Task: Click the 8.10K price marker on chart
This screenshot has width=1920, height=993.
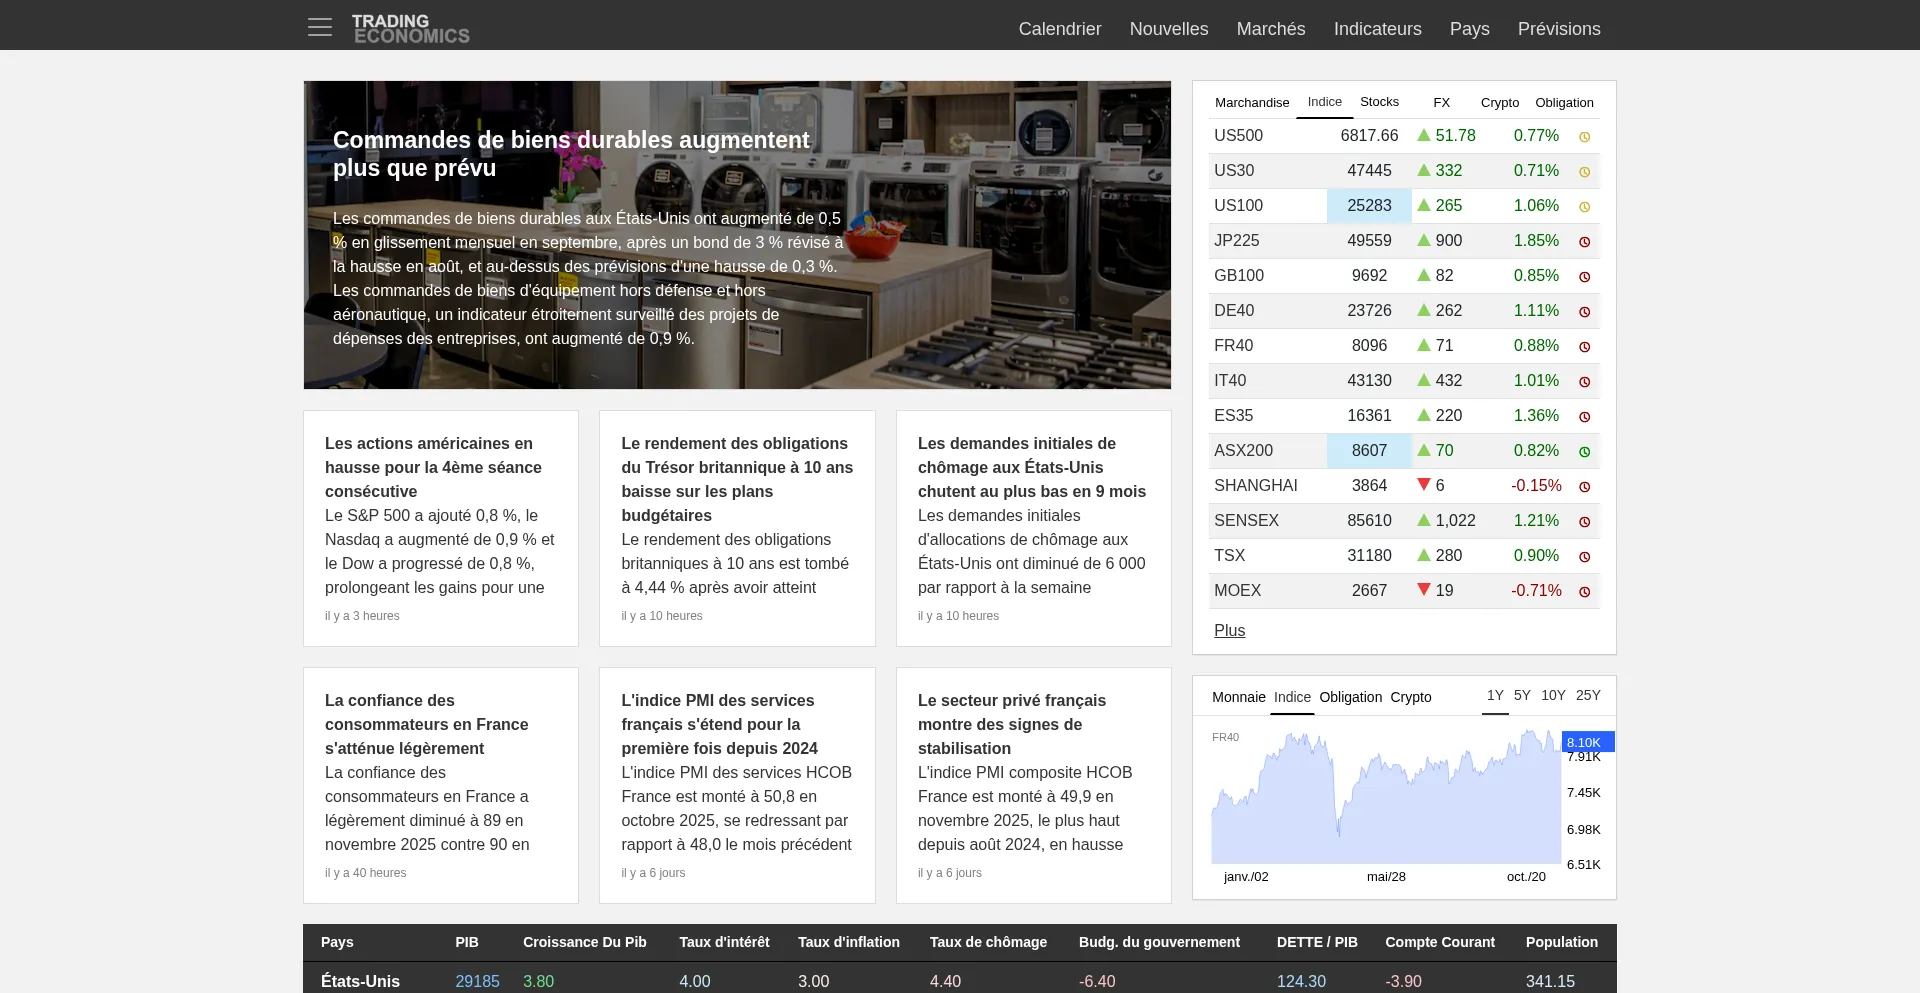Action: click(1587, 742)
